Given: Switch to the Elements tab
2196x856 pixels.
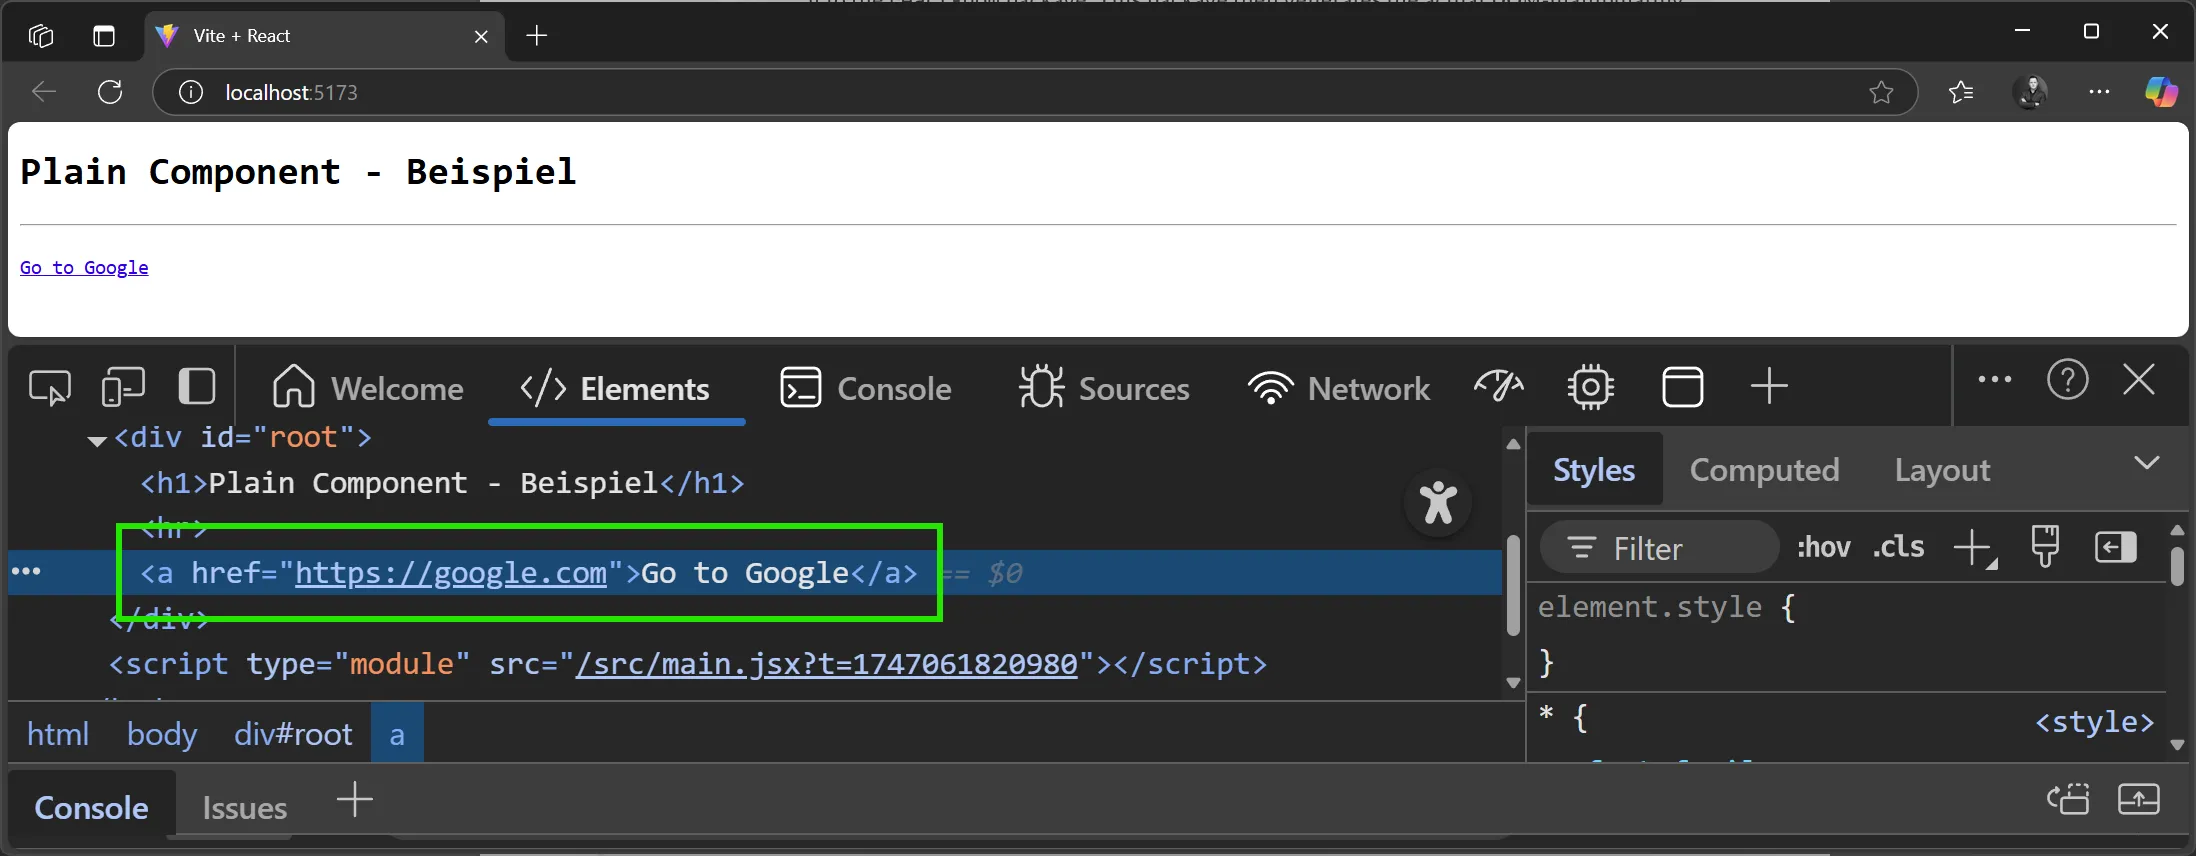Looking at the screenshot, I should tap(615, 388).
